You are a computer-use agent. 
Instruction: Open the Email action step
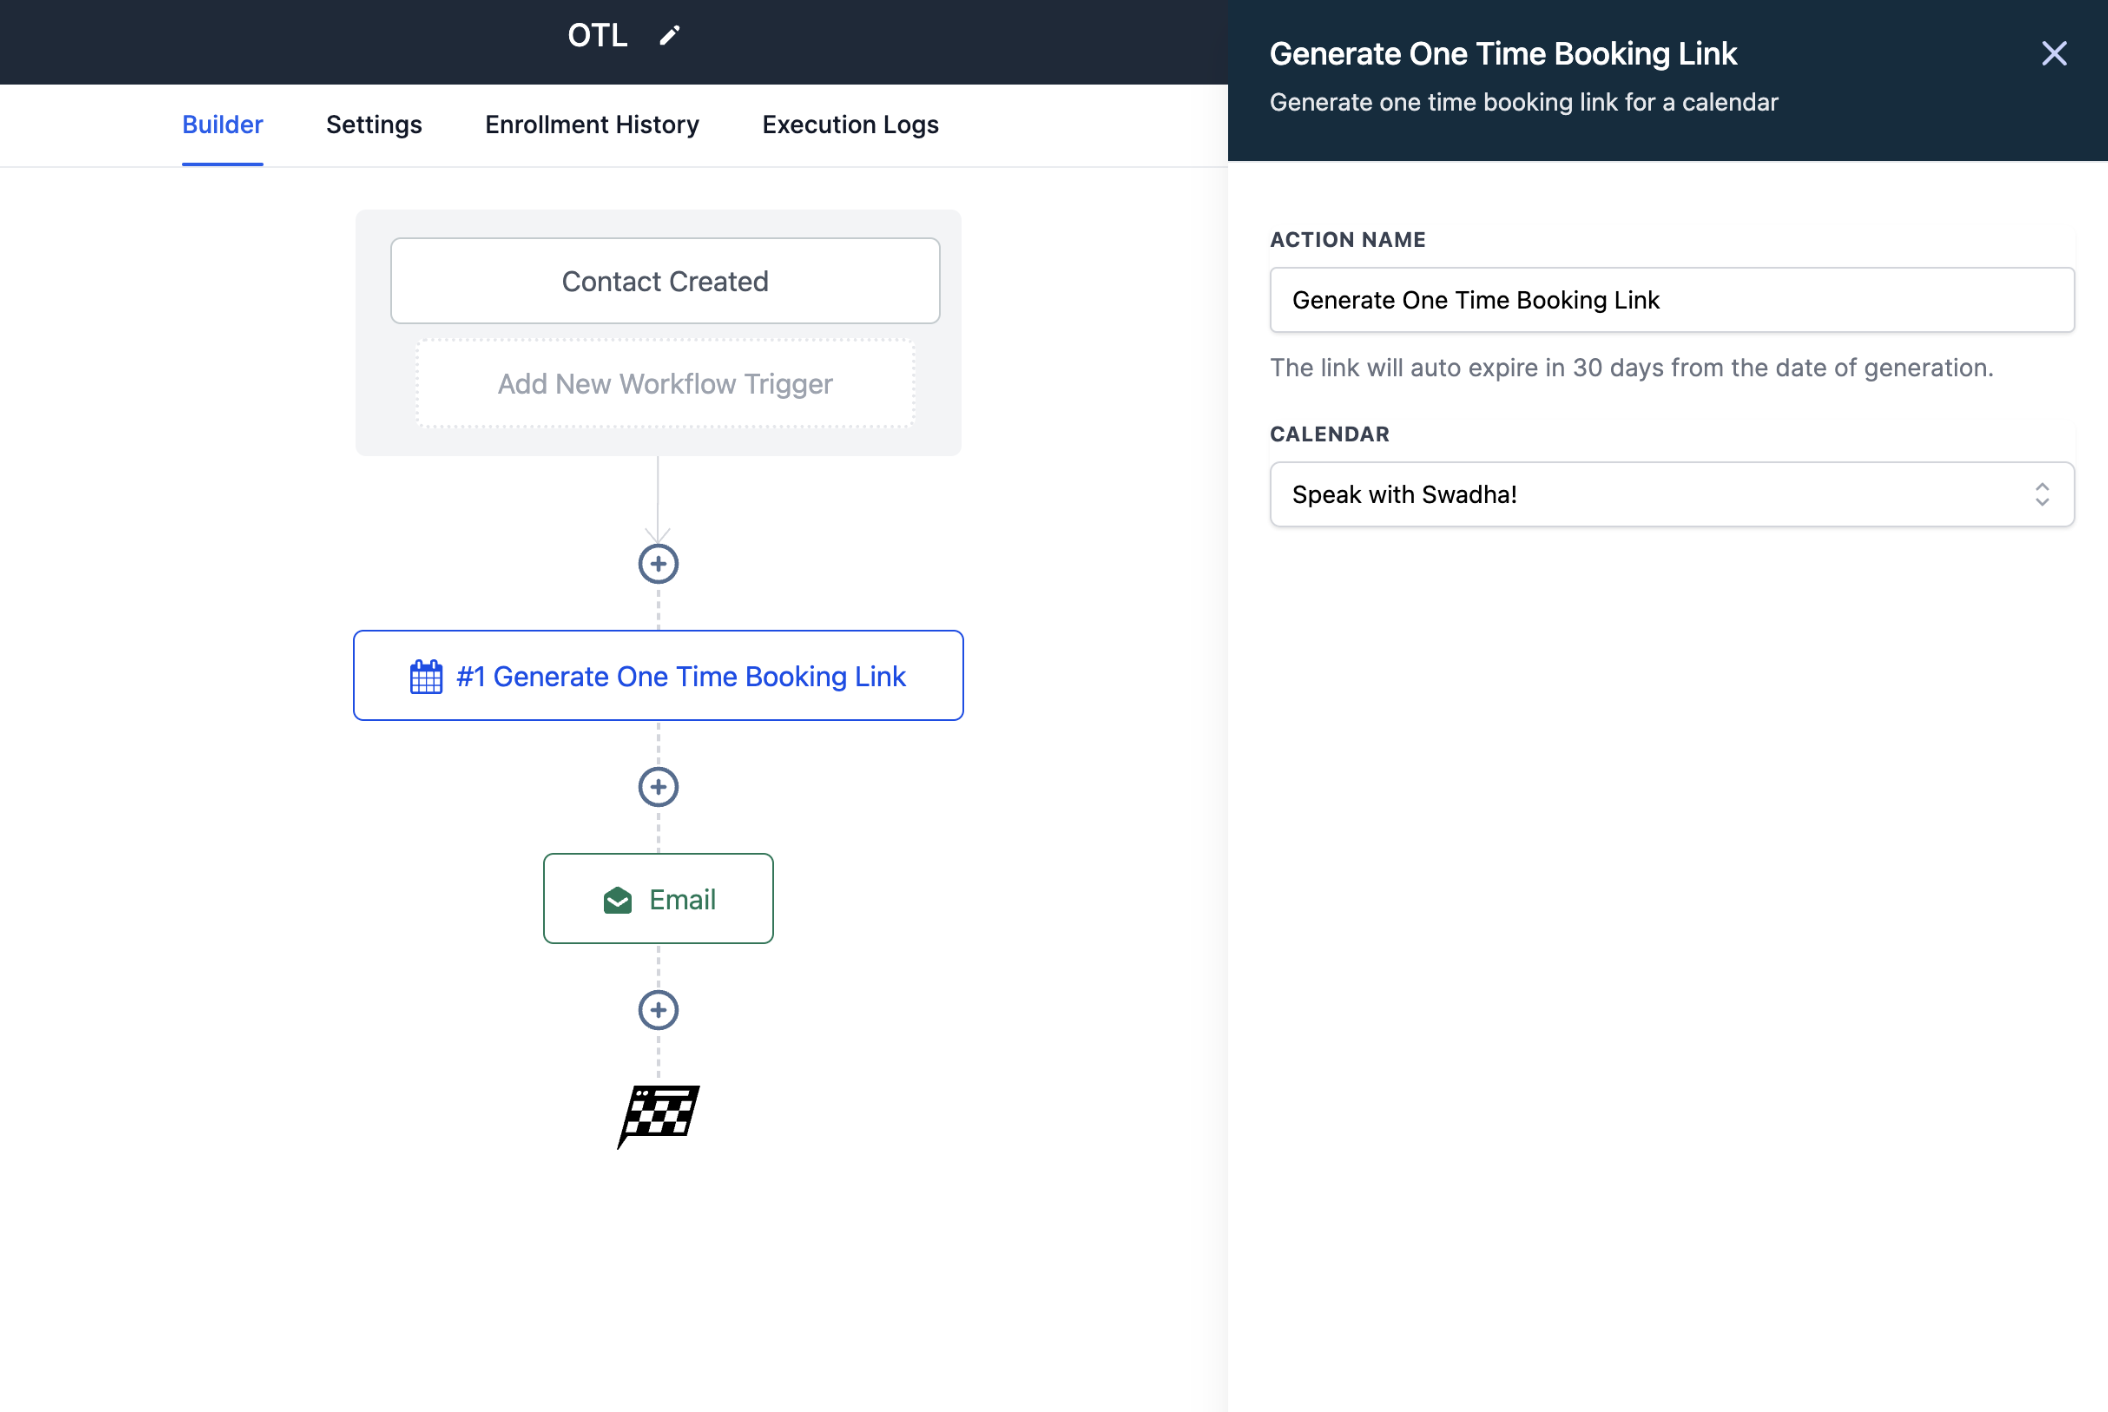point(658,899)
